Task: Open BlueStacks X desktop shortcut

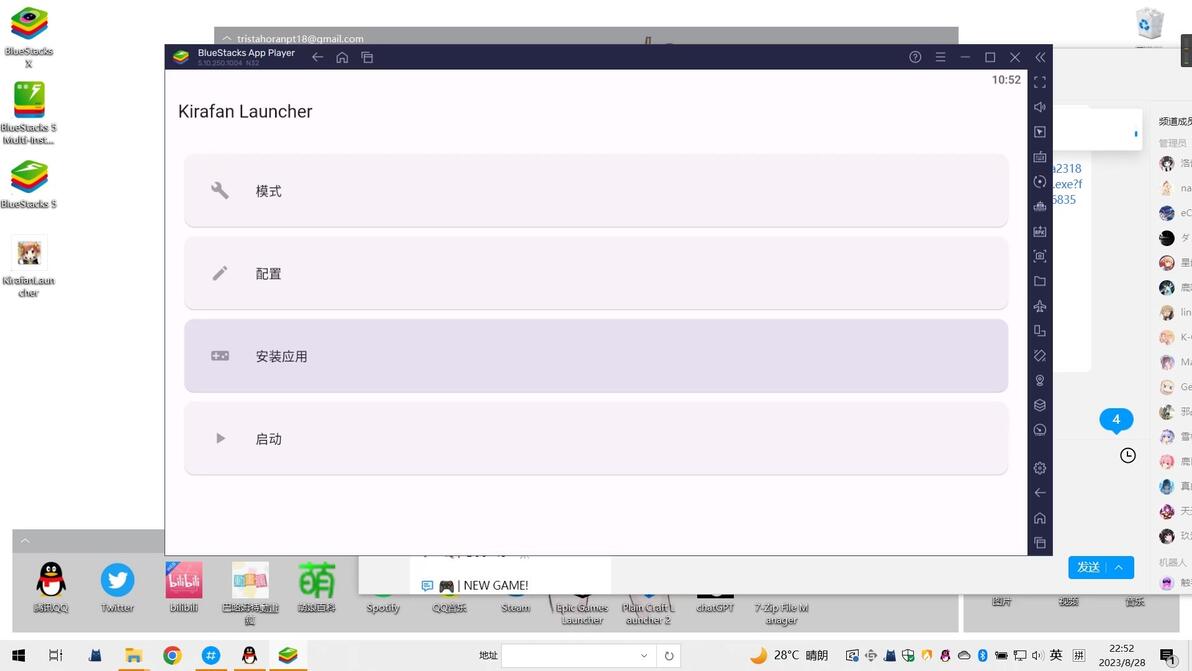Action: coord(29,37)
